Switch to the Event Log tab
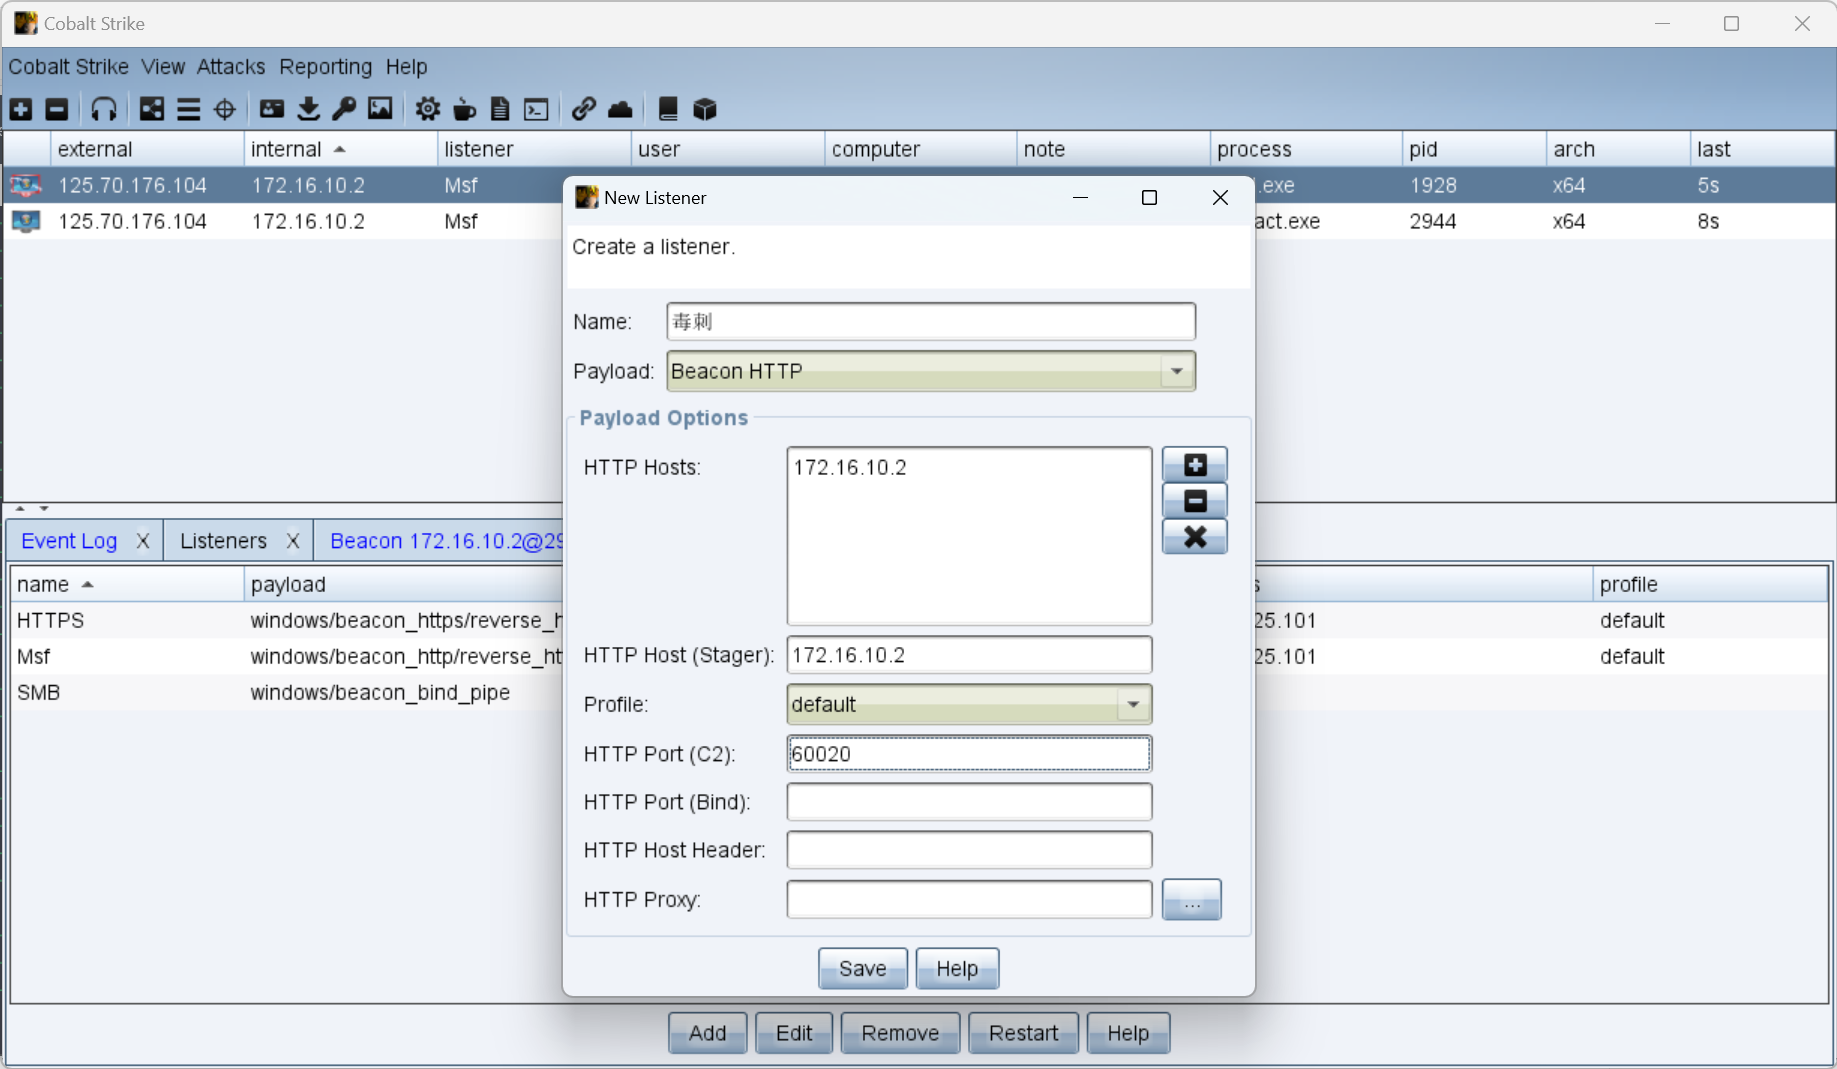The width and height of the screenshot is (1837, 1069). (69, 541)
